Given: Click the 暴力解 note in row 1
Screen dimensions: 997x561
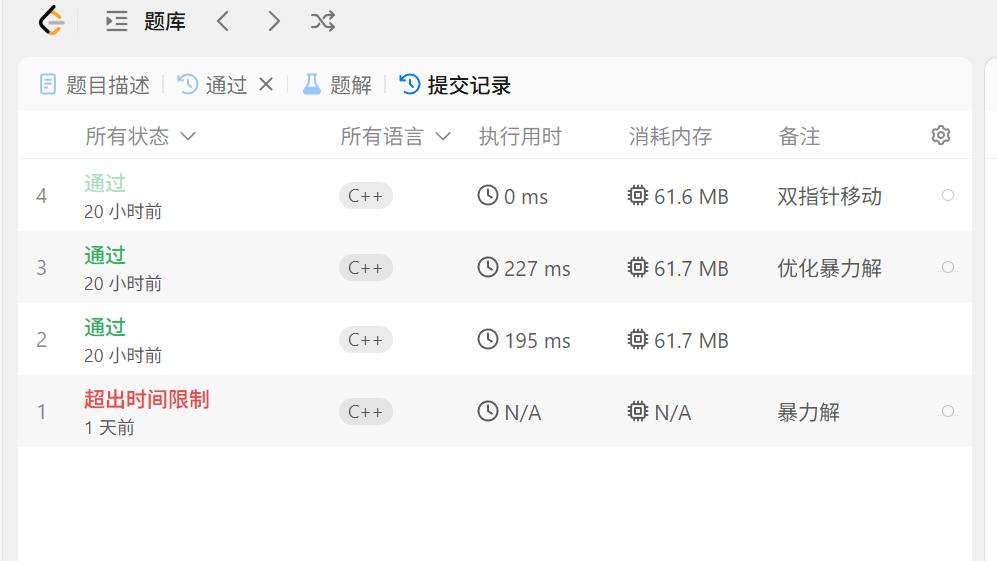Looking at the screenshot, I should 809,412.
